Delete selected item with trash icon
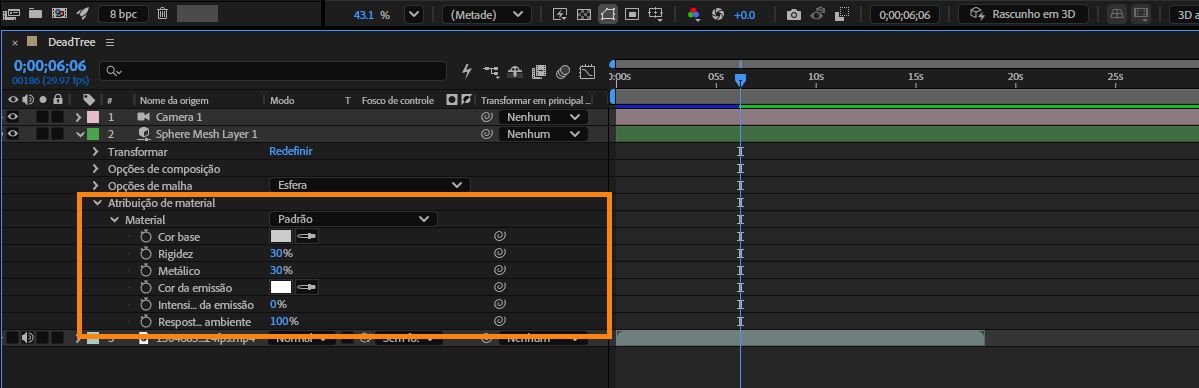This screenshot has width=1199, height=388. point(162,14)
